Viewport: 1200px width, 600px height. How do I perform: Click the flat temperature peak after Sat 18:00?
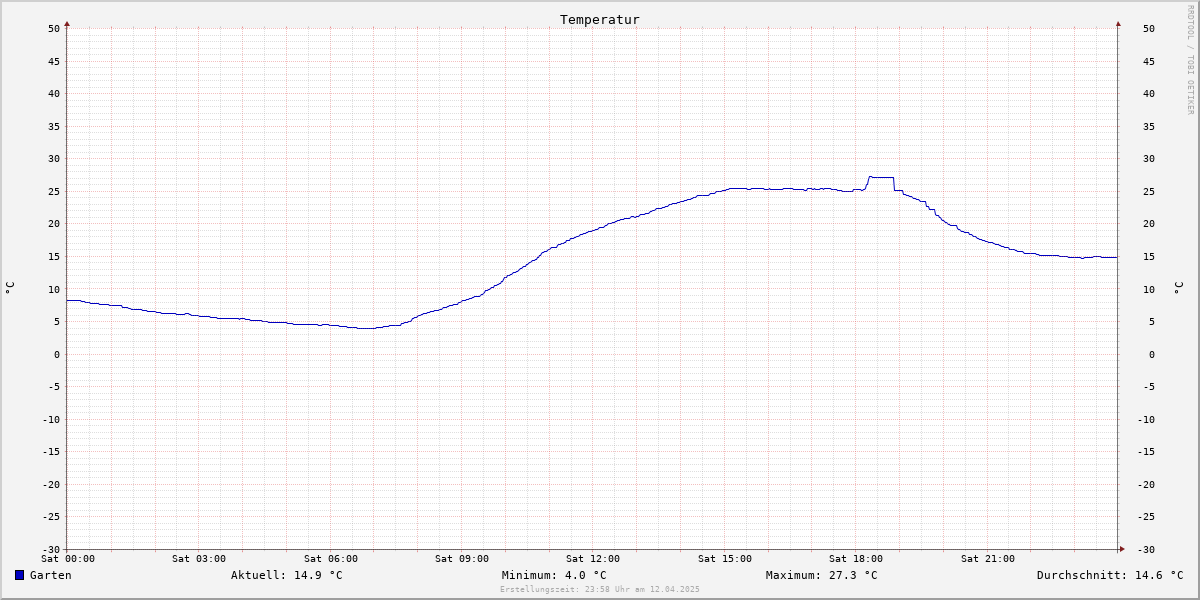pos(881,177)
